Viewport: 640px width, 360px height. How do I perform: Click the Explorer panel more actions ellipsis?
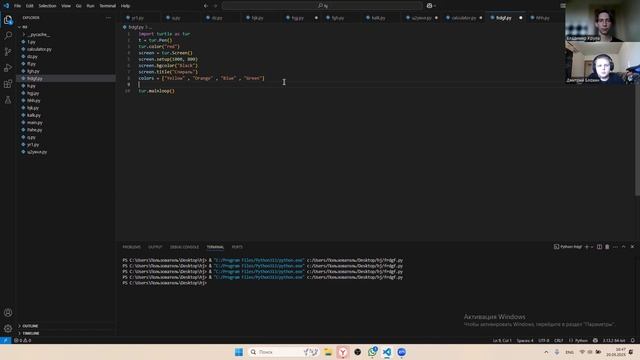(108, 18)
